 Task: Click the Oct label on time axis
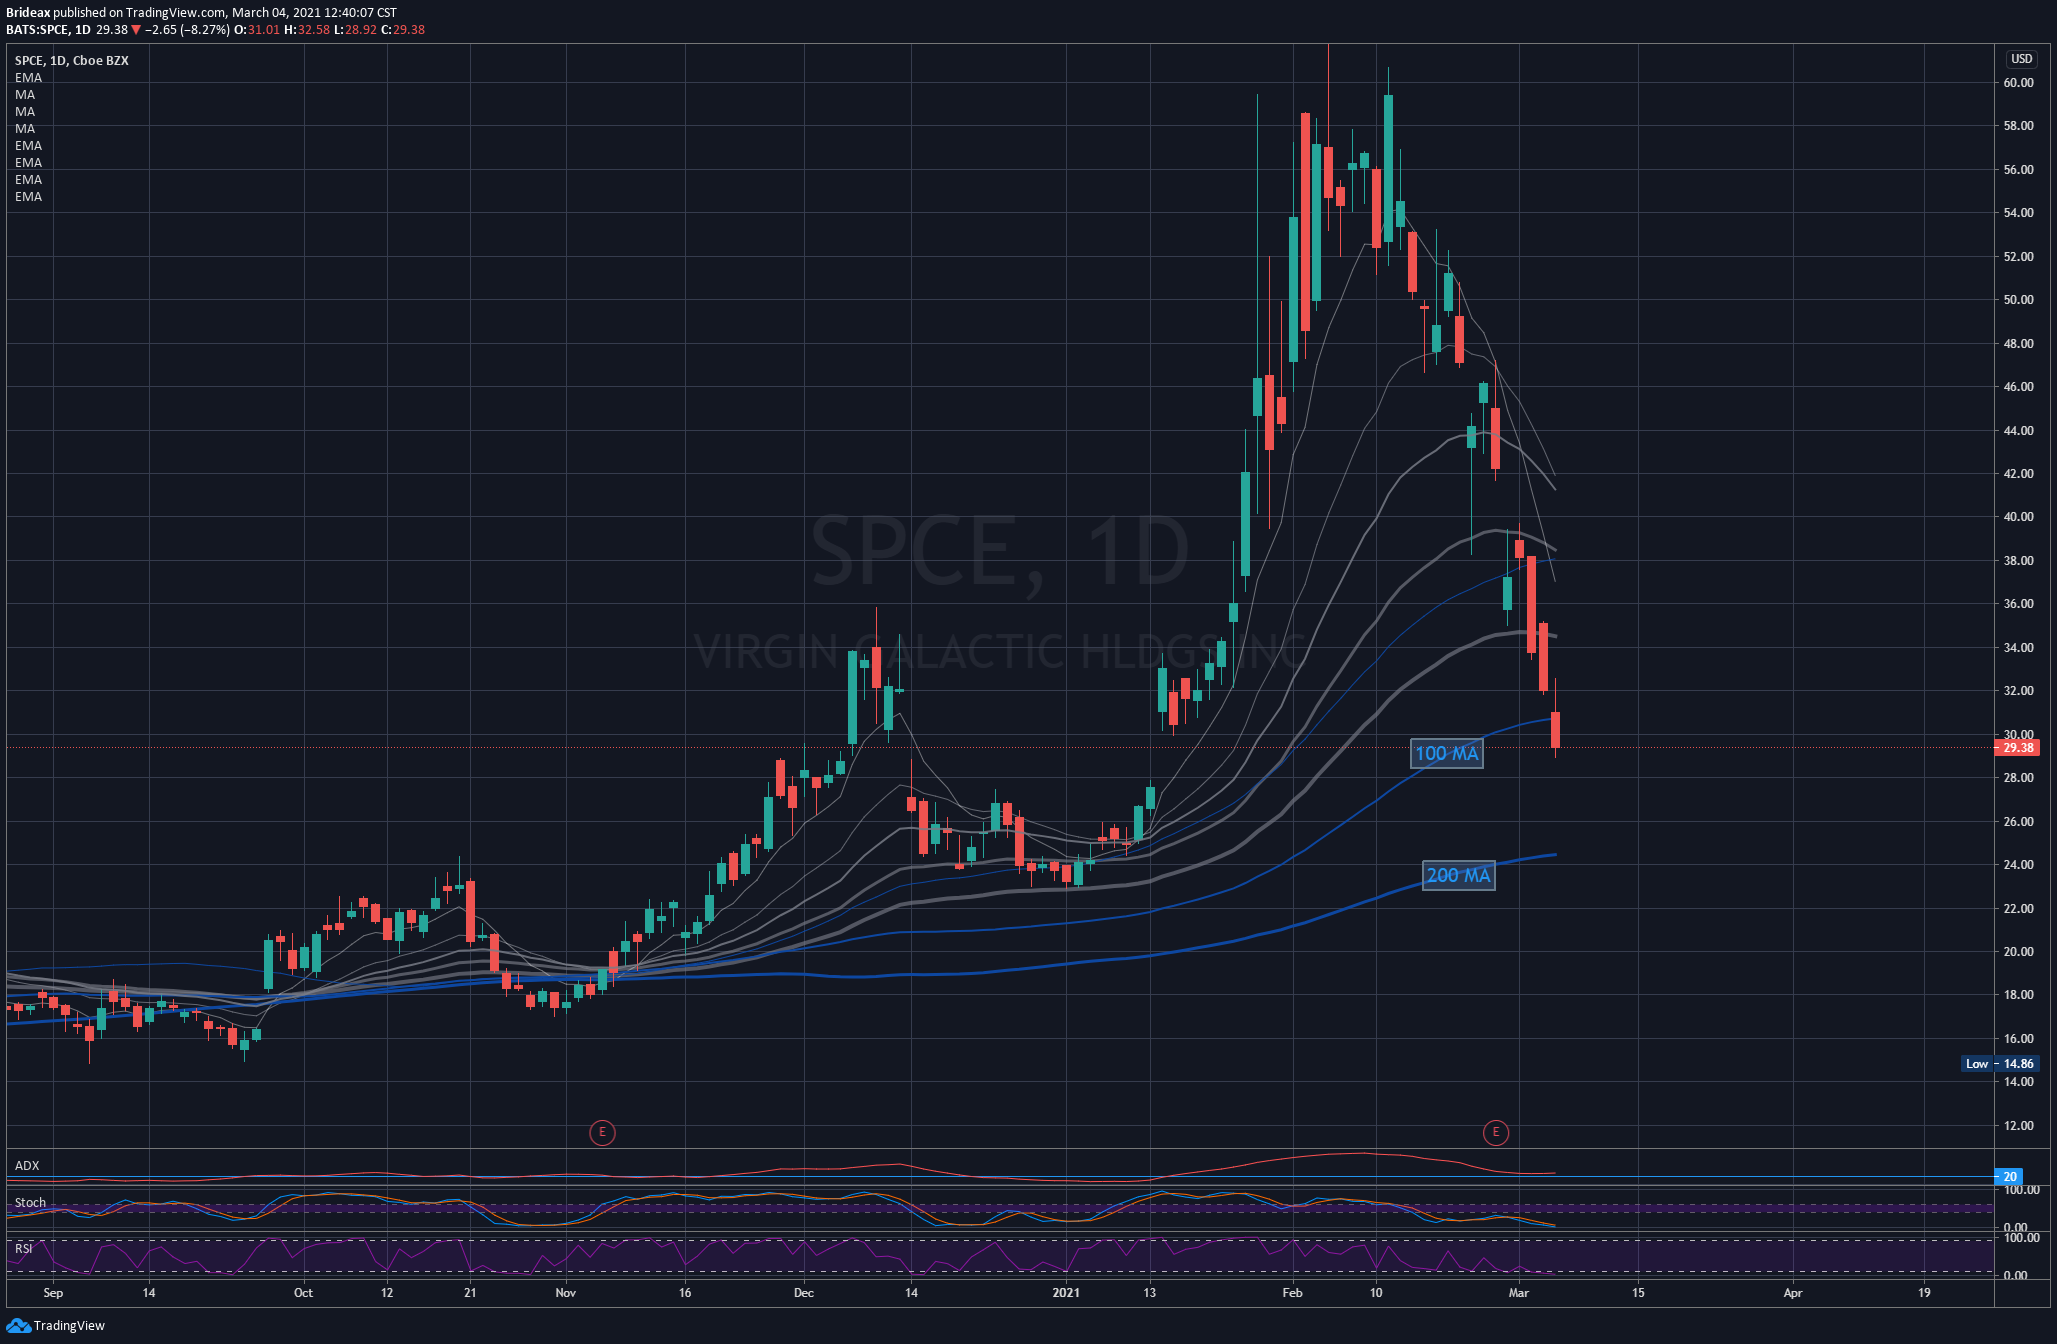(303, 1293)
